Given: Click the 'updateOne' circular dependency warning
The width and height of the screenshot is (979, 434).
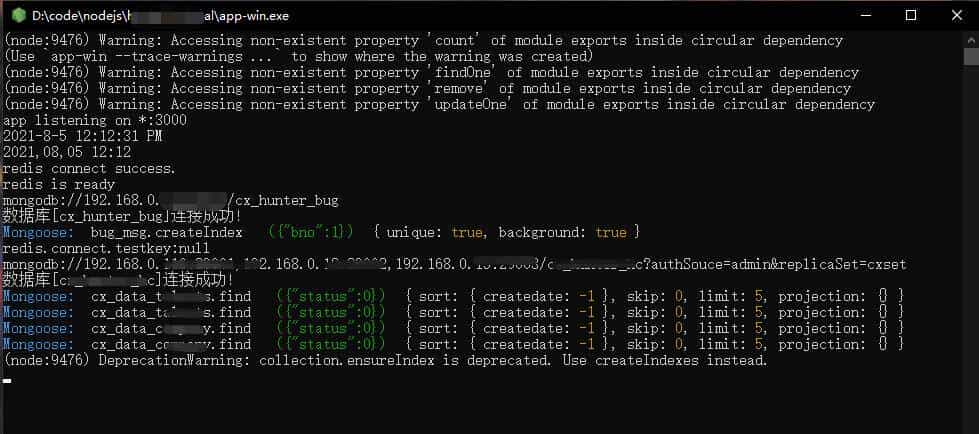Looking at the screenshot, I should coord(440,104).
